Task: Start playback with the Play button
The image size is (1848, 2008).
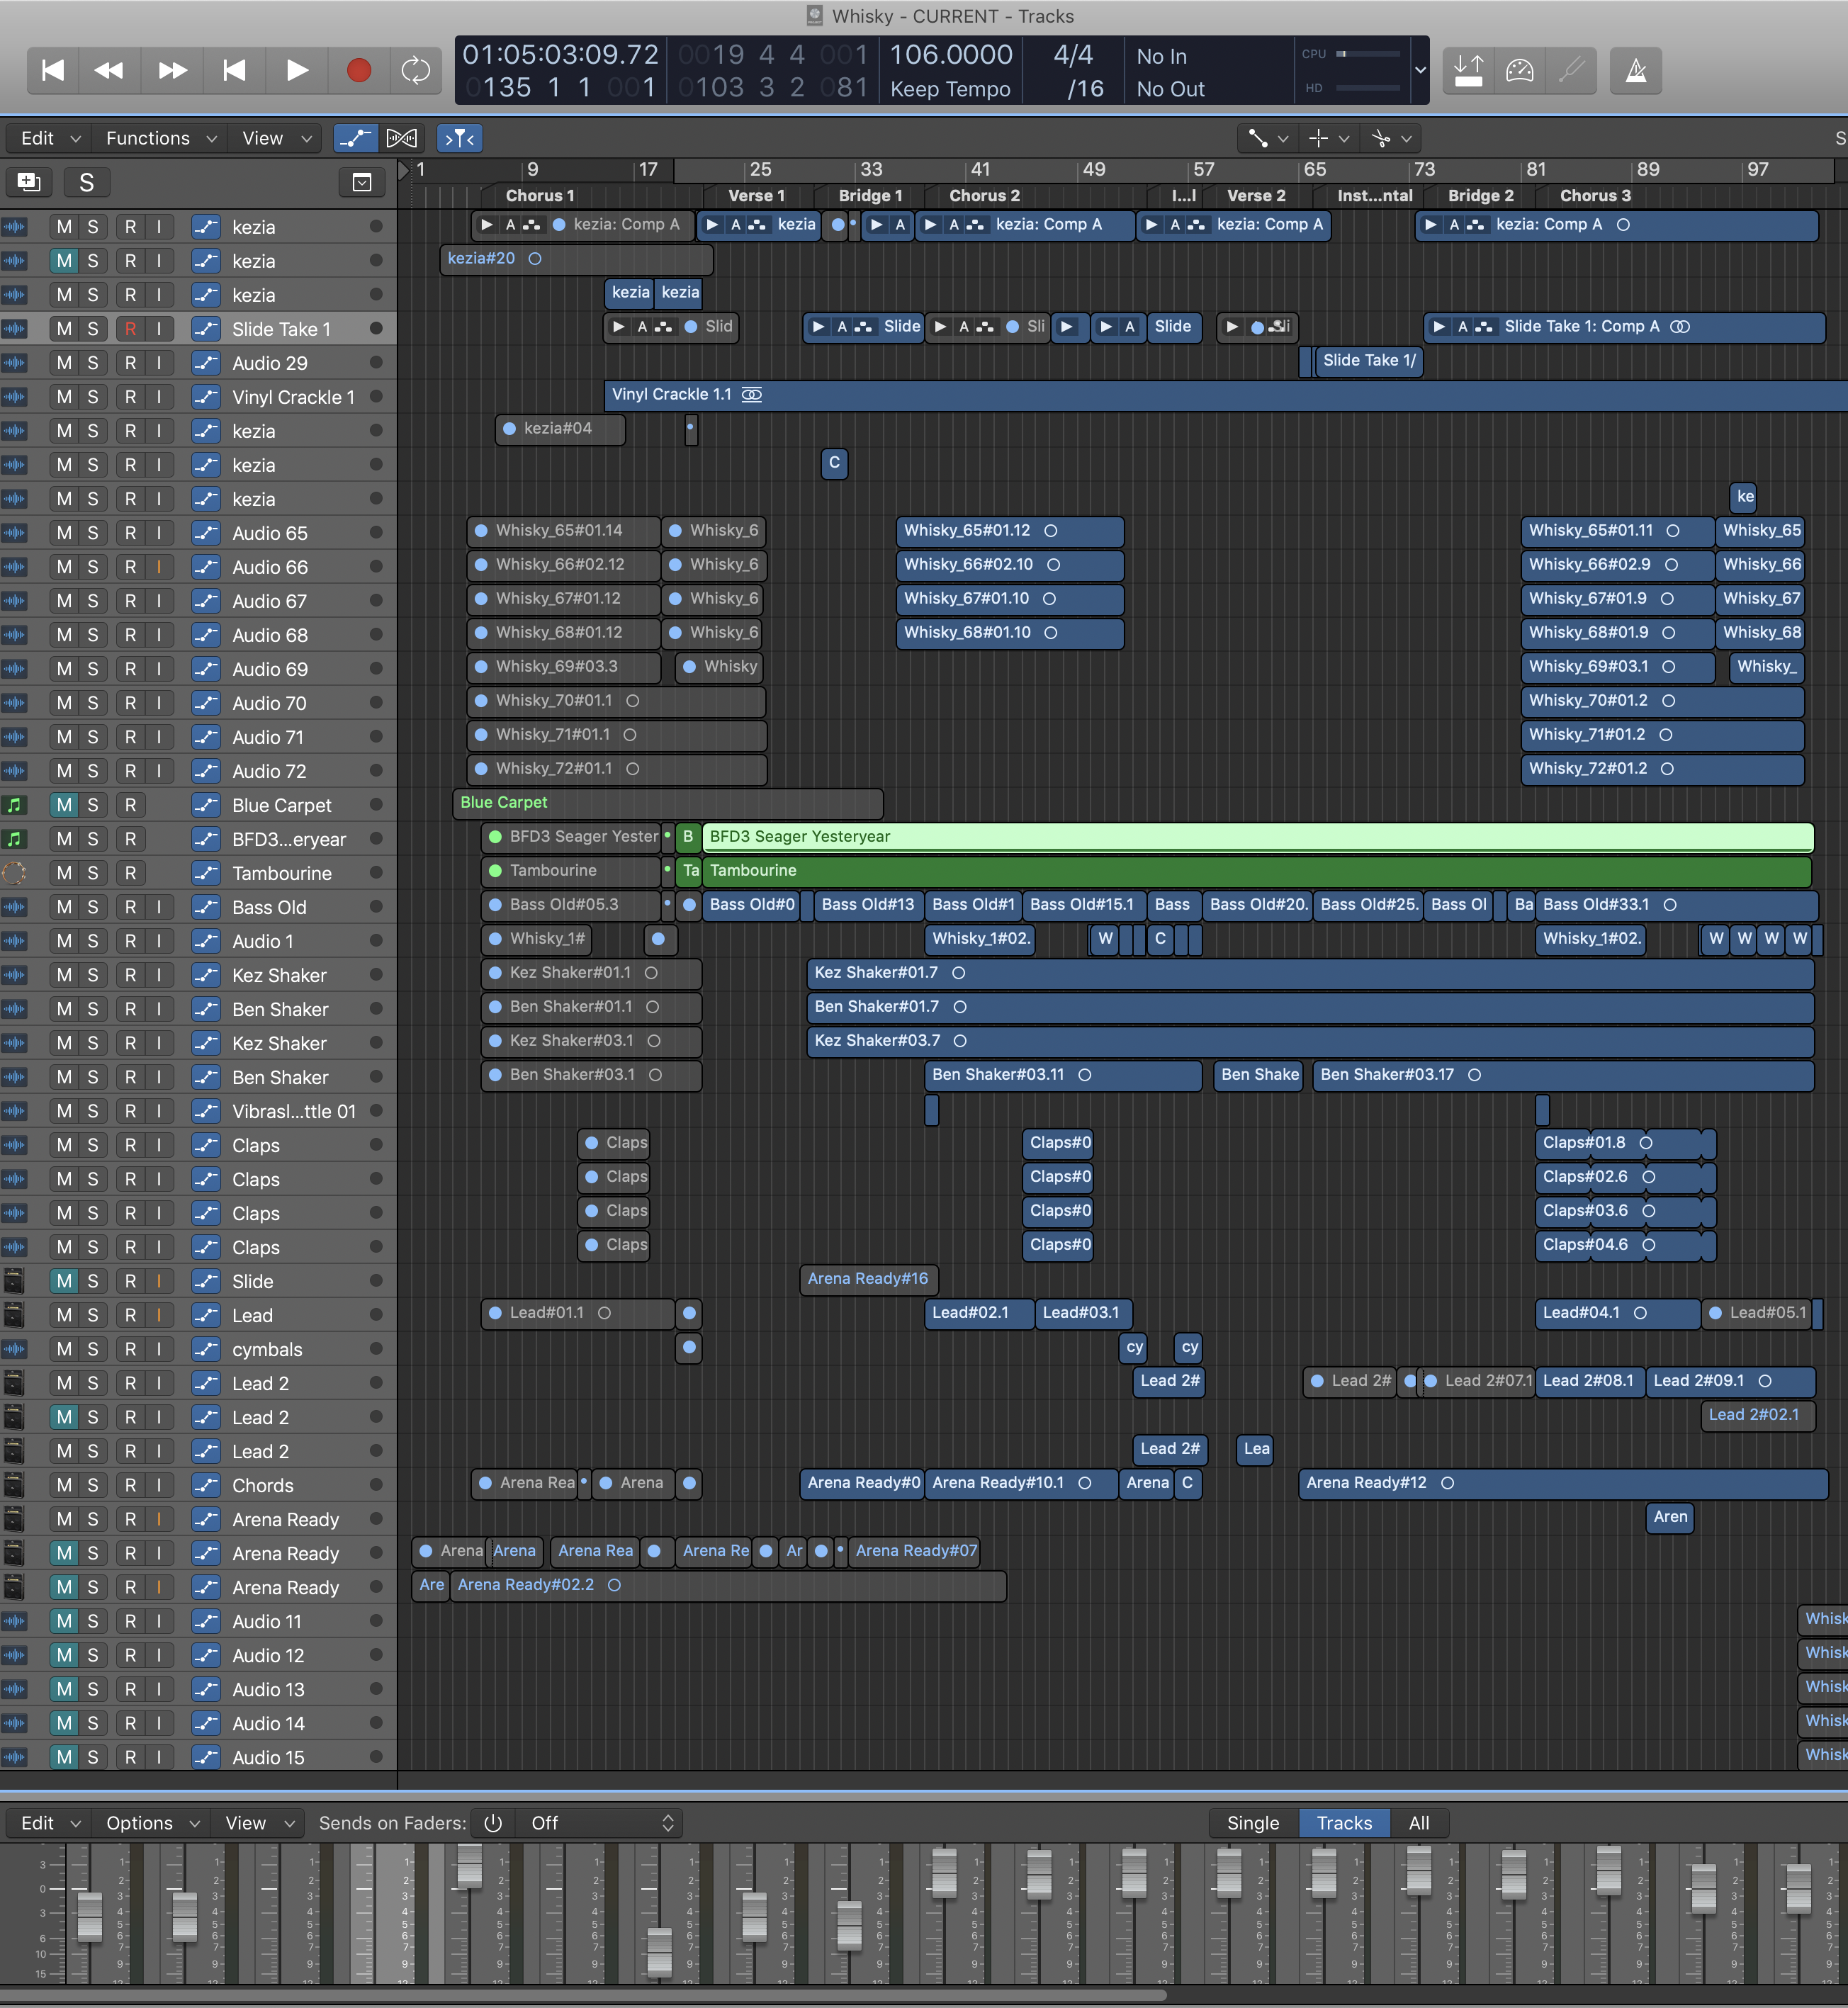Action: point(297,70)
